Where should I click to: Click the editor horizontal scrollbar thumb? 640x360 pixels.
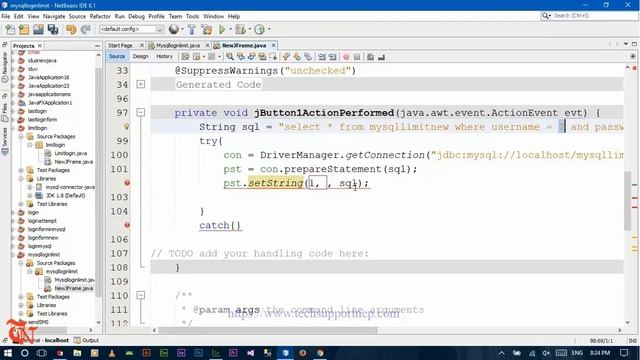click(x=267, y=330)
